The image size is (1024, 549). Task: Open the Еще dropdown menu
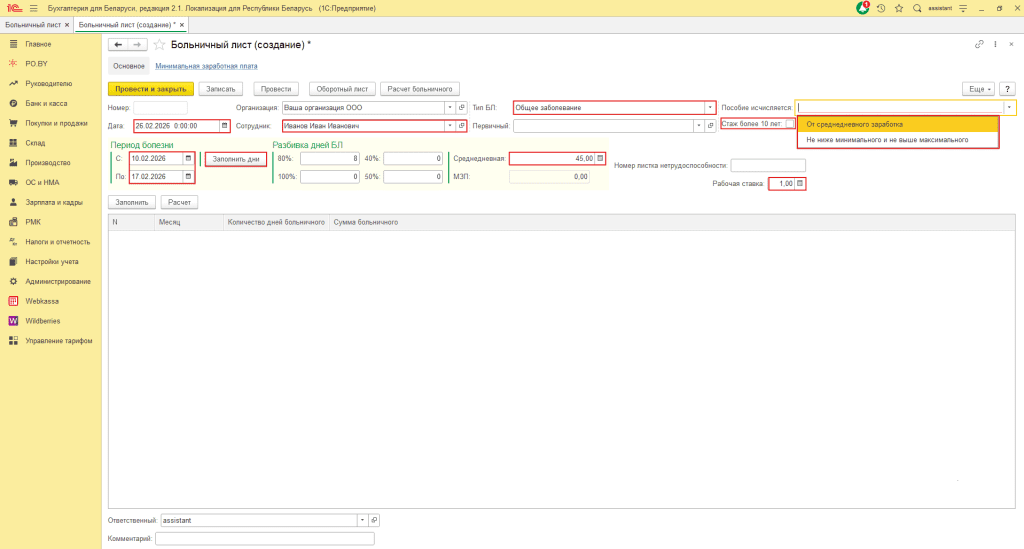[x=976, y=89]
